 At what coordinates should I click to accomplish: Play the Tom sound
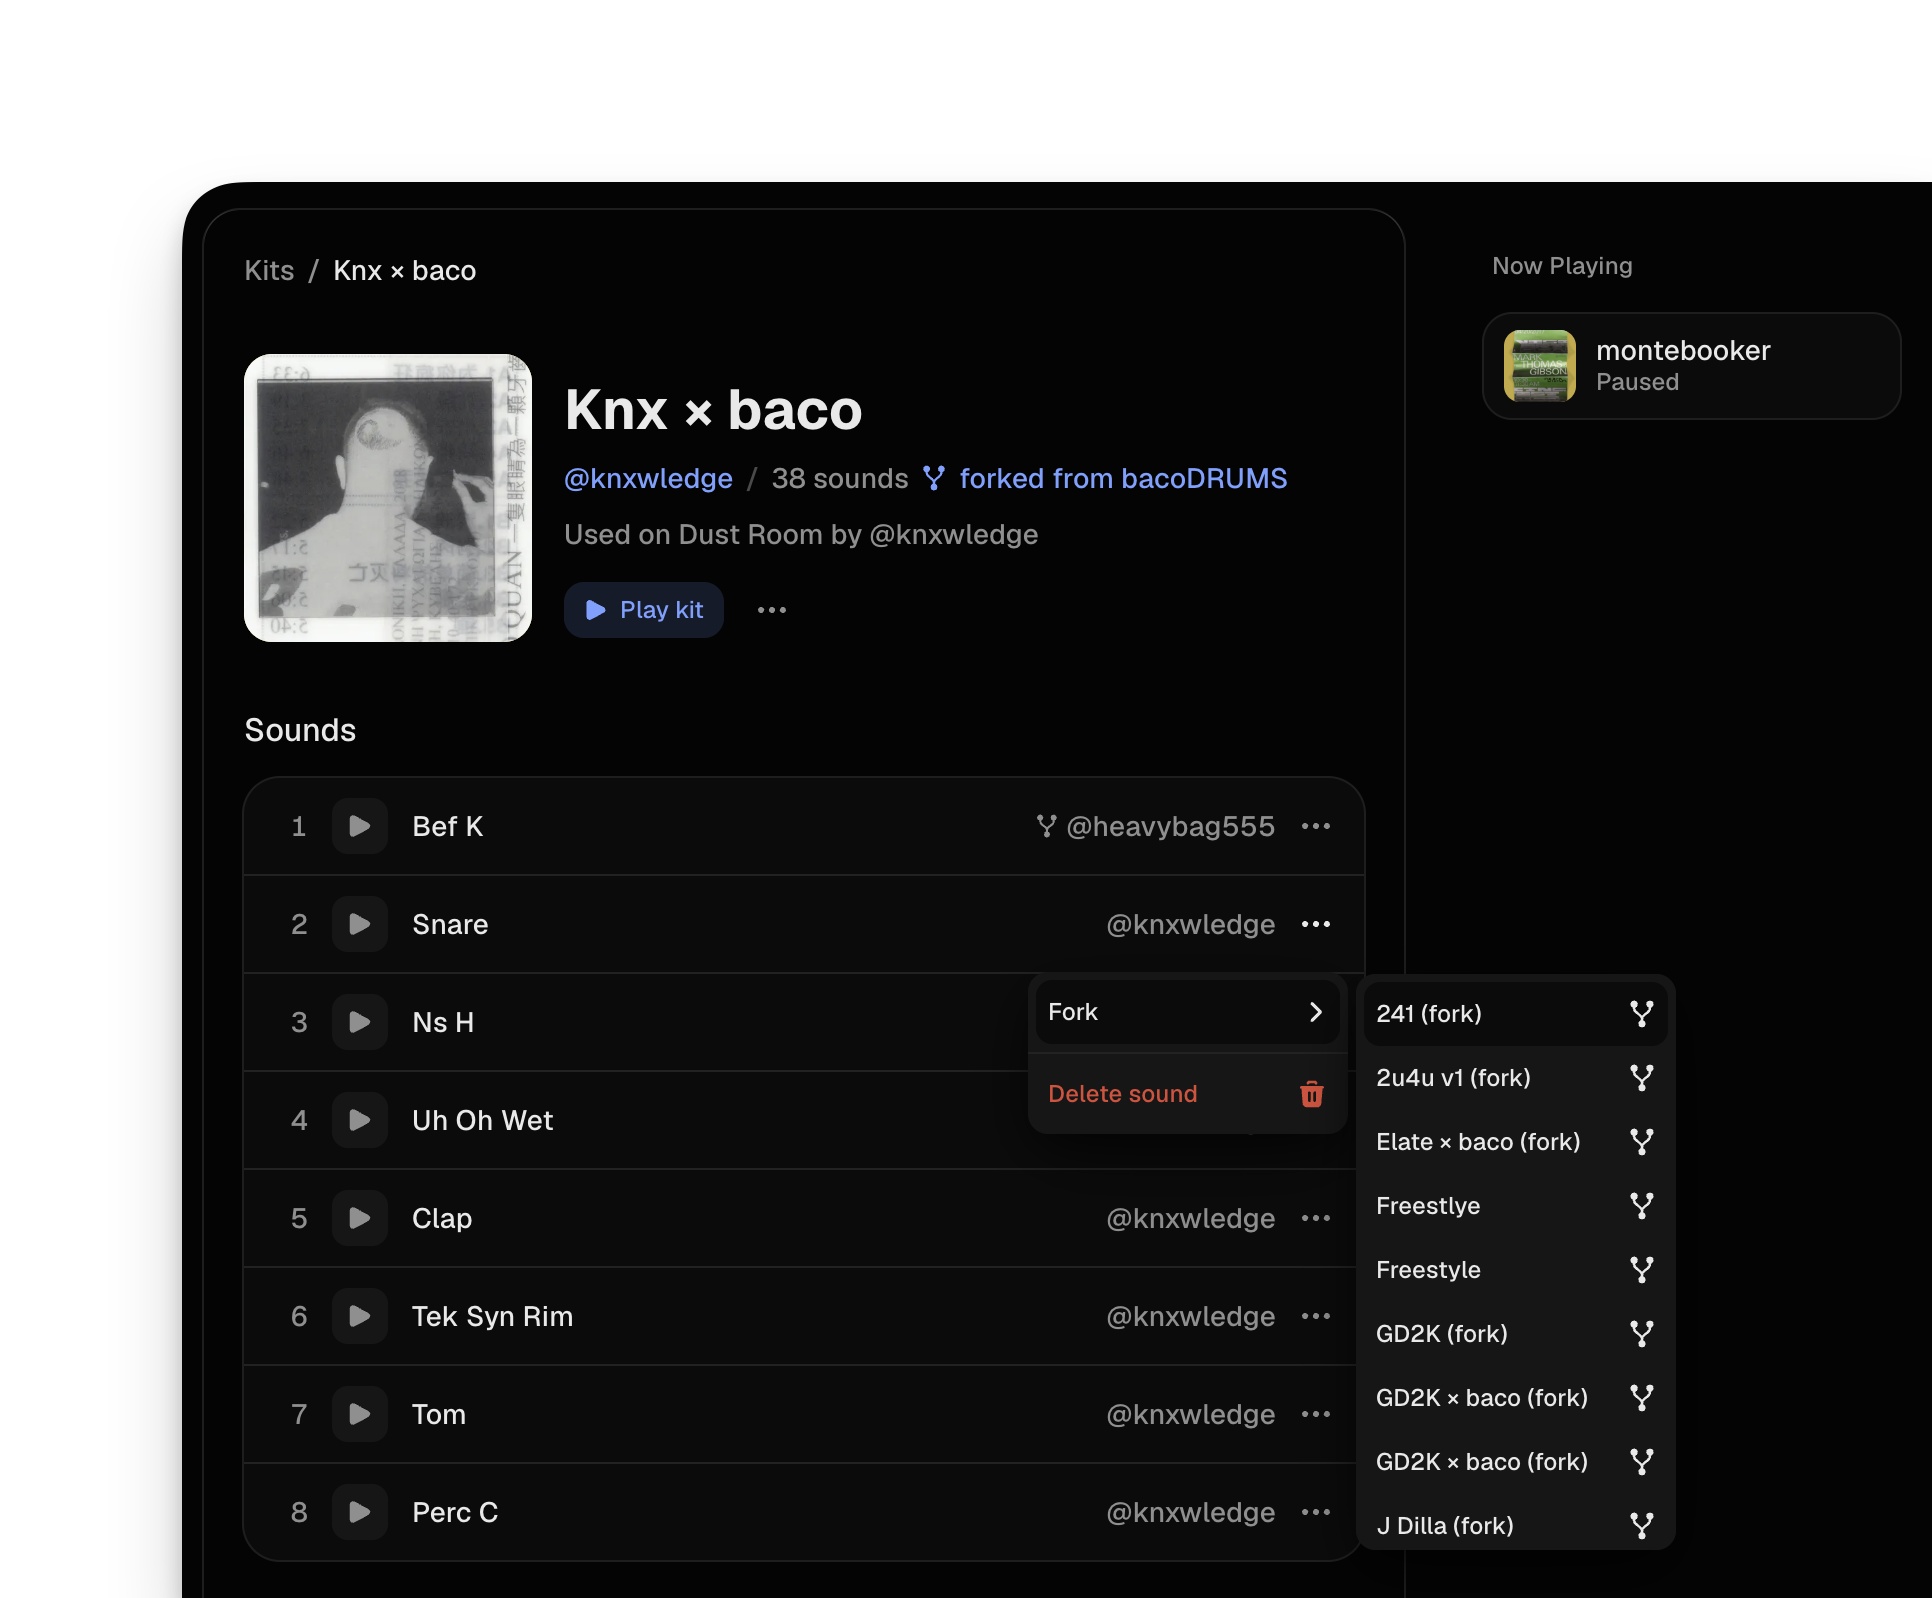[359, 1414]
